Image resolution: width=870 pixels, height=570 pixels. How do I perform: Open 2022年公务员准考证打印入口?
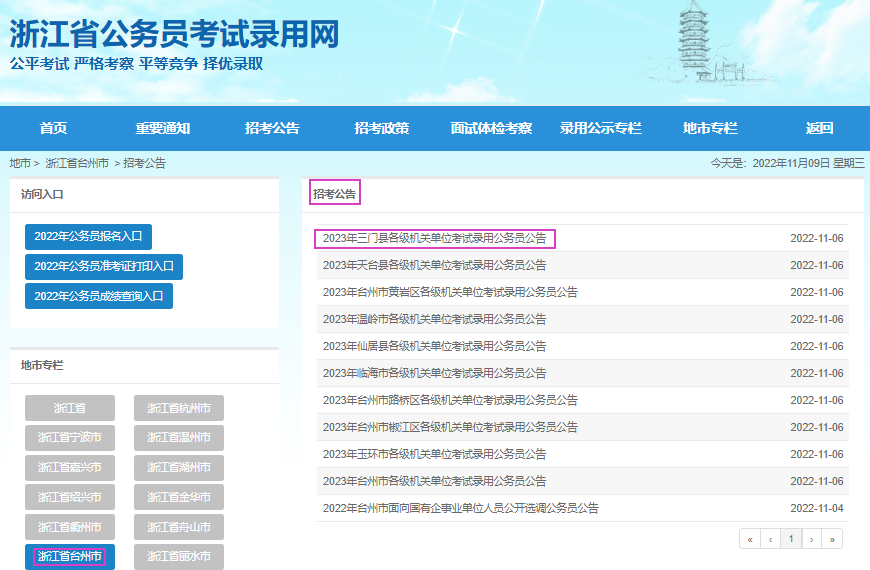tap(104, 267)
